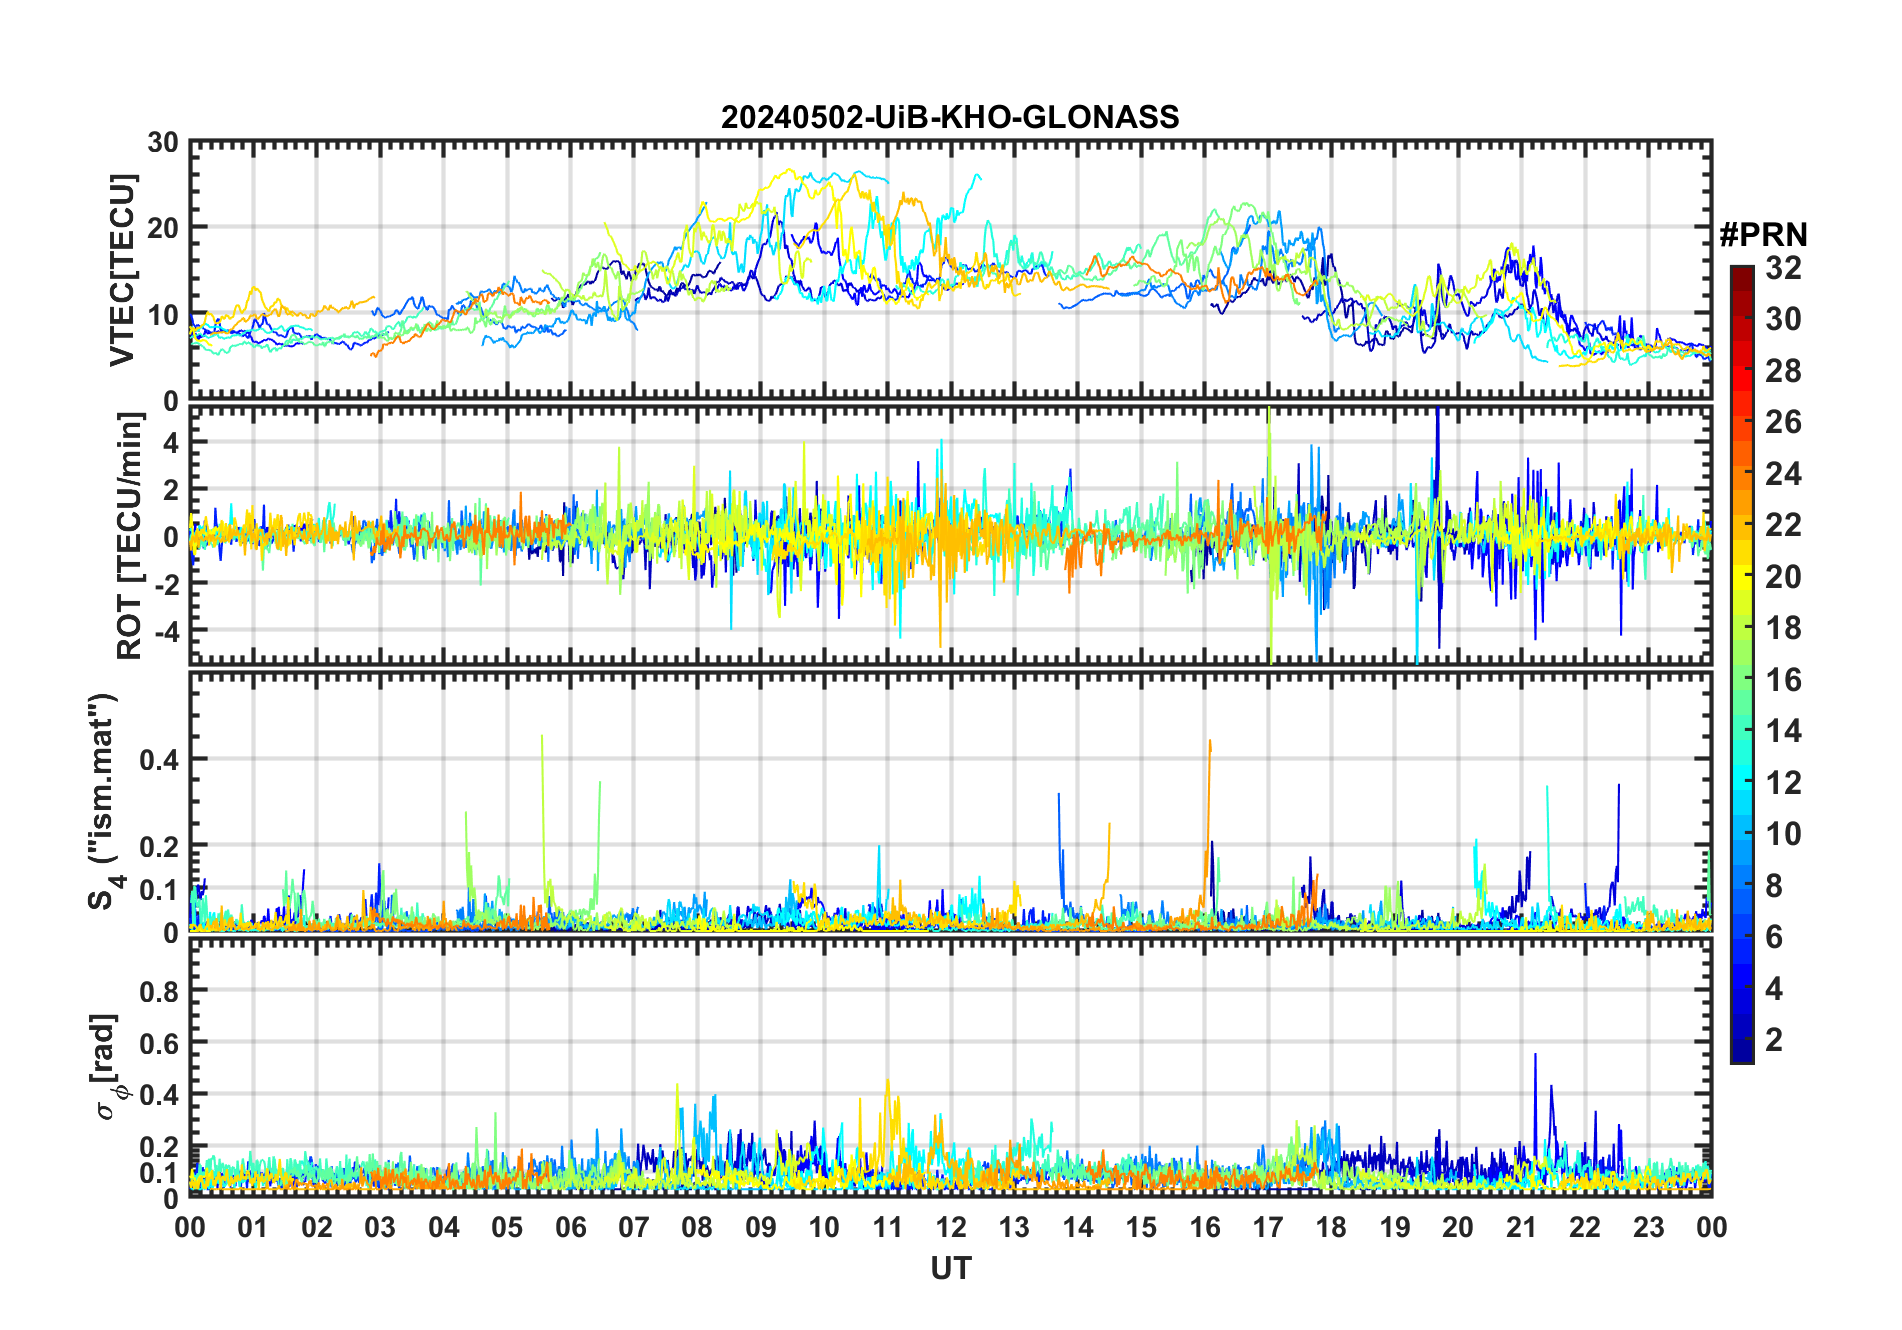Select the ROT axis tick label "-2"

tap(165, 584)
